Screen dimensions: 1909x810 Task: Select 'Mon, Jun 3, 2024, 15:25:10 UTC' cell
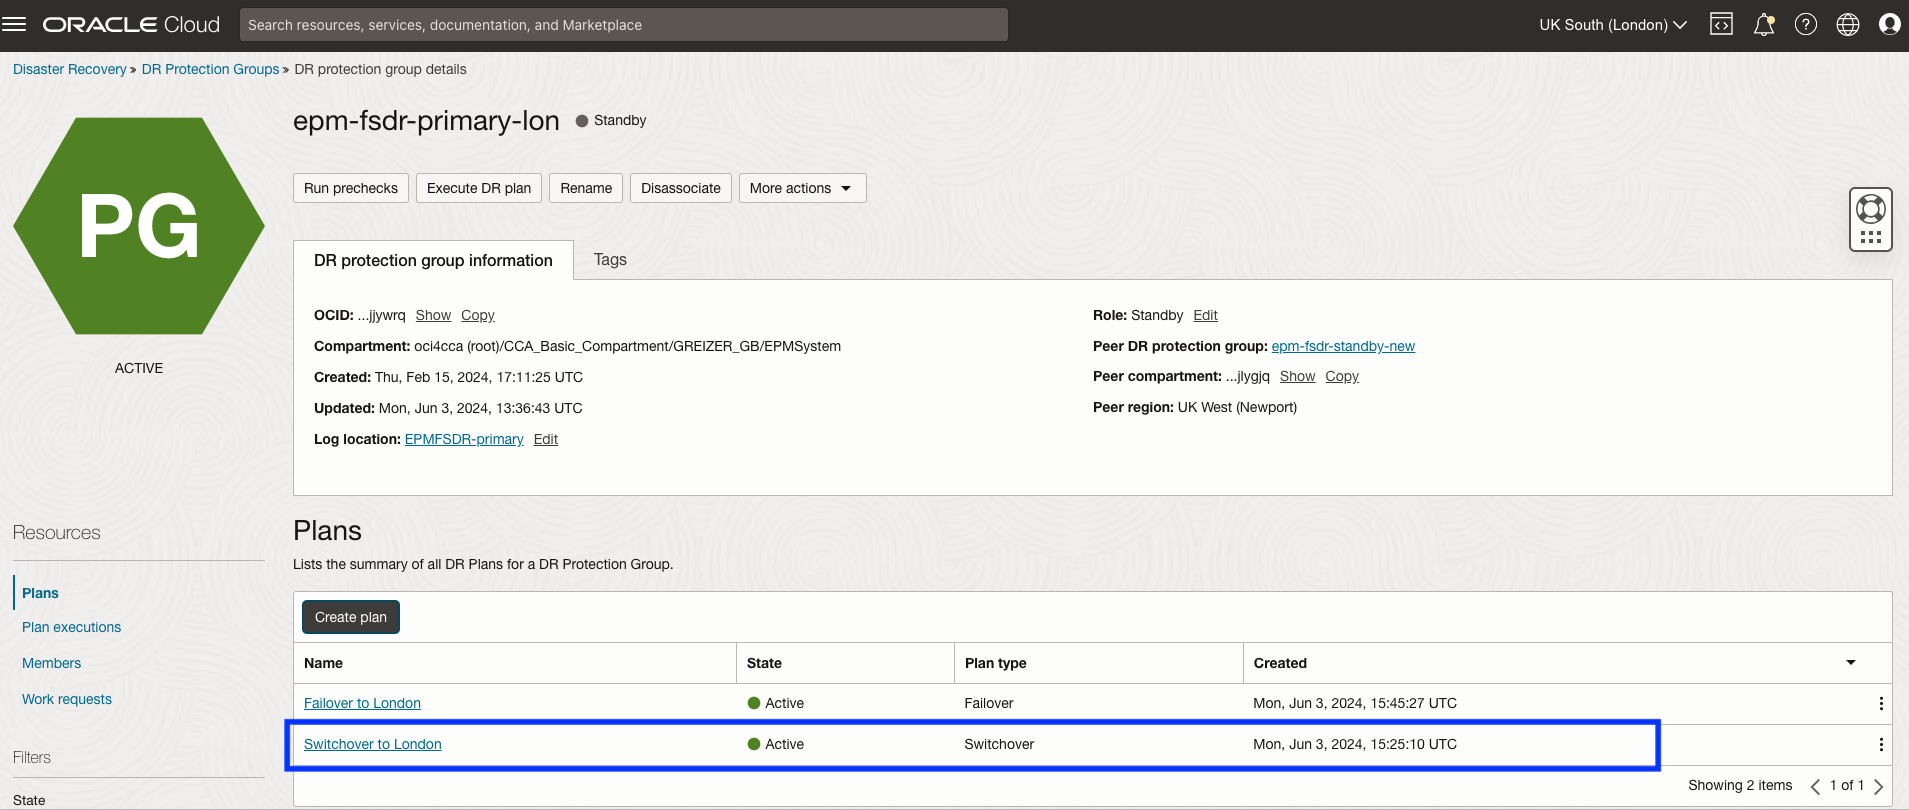coord(1355,744)
